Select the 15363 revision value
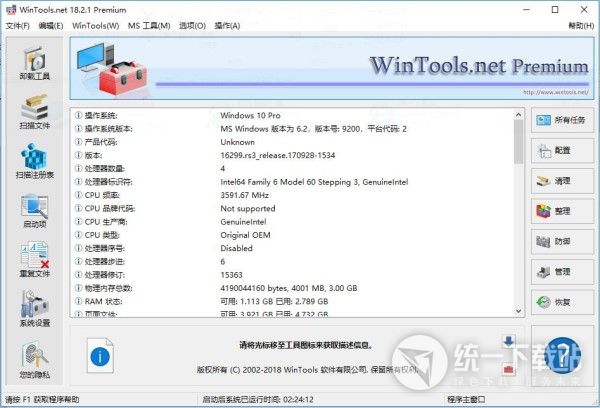Image resolution: width=600 pixels, height=408 pixels. pos(232,275)
